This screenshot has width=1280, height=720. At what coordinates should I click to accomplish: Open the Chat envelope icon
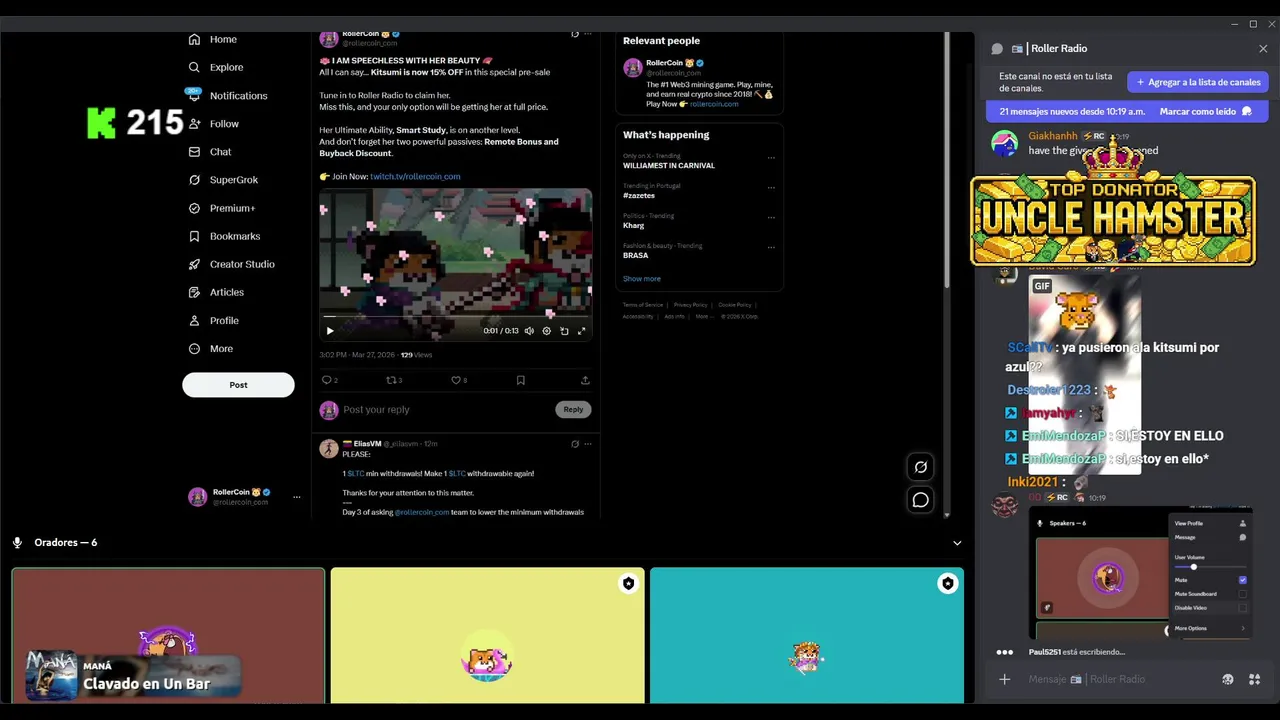(194, 152)
